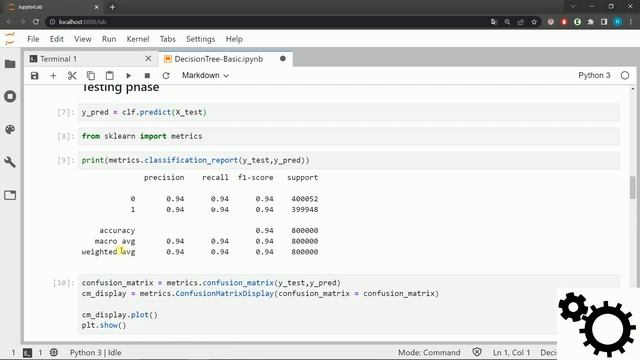
Task: Open the cell type Markdown dropdown
Action: tap(205, 76)
